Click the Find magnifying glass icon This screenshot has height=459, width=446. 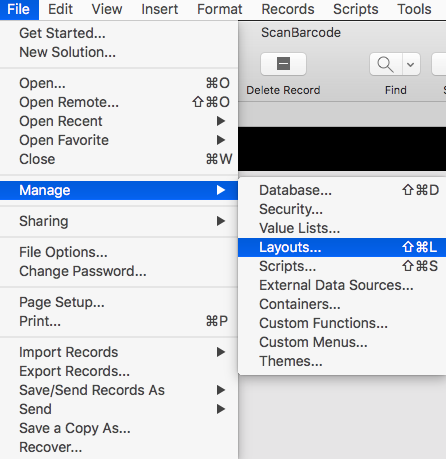tap(385, 64)
